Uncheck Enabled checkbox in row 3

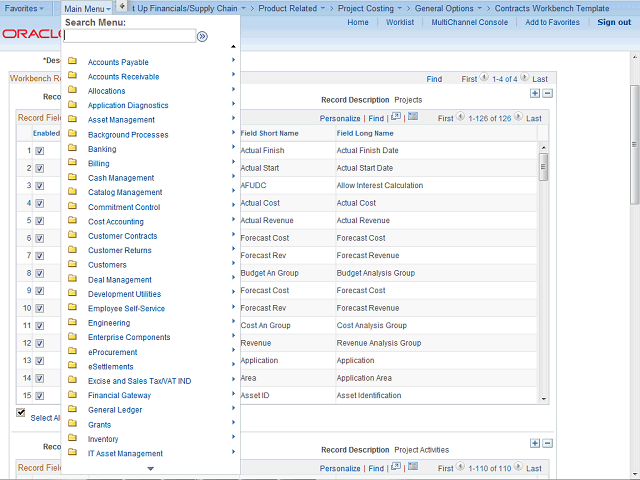tap(40, 186)
